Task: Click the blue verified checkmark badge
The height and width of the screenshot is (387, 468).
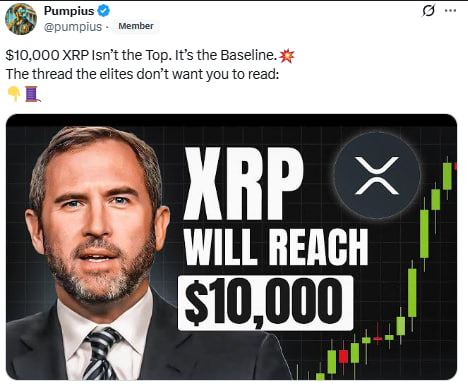Action: (x=103, y=11)
